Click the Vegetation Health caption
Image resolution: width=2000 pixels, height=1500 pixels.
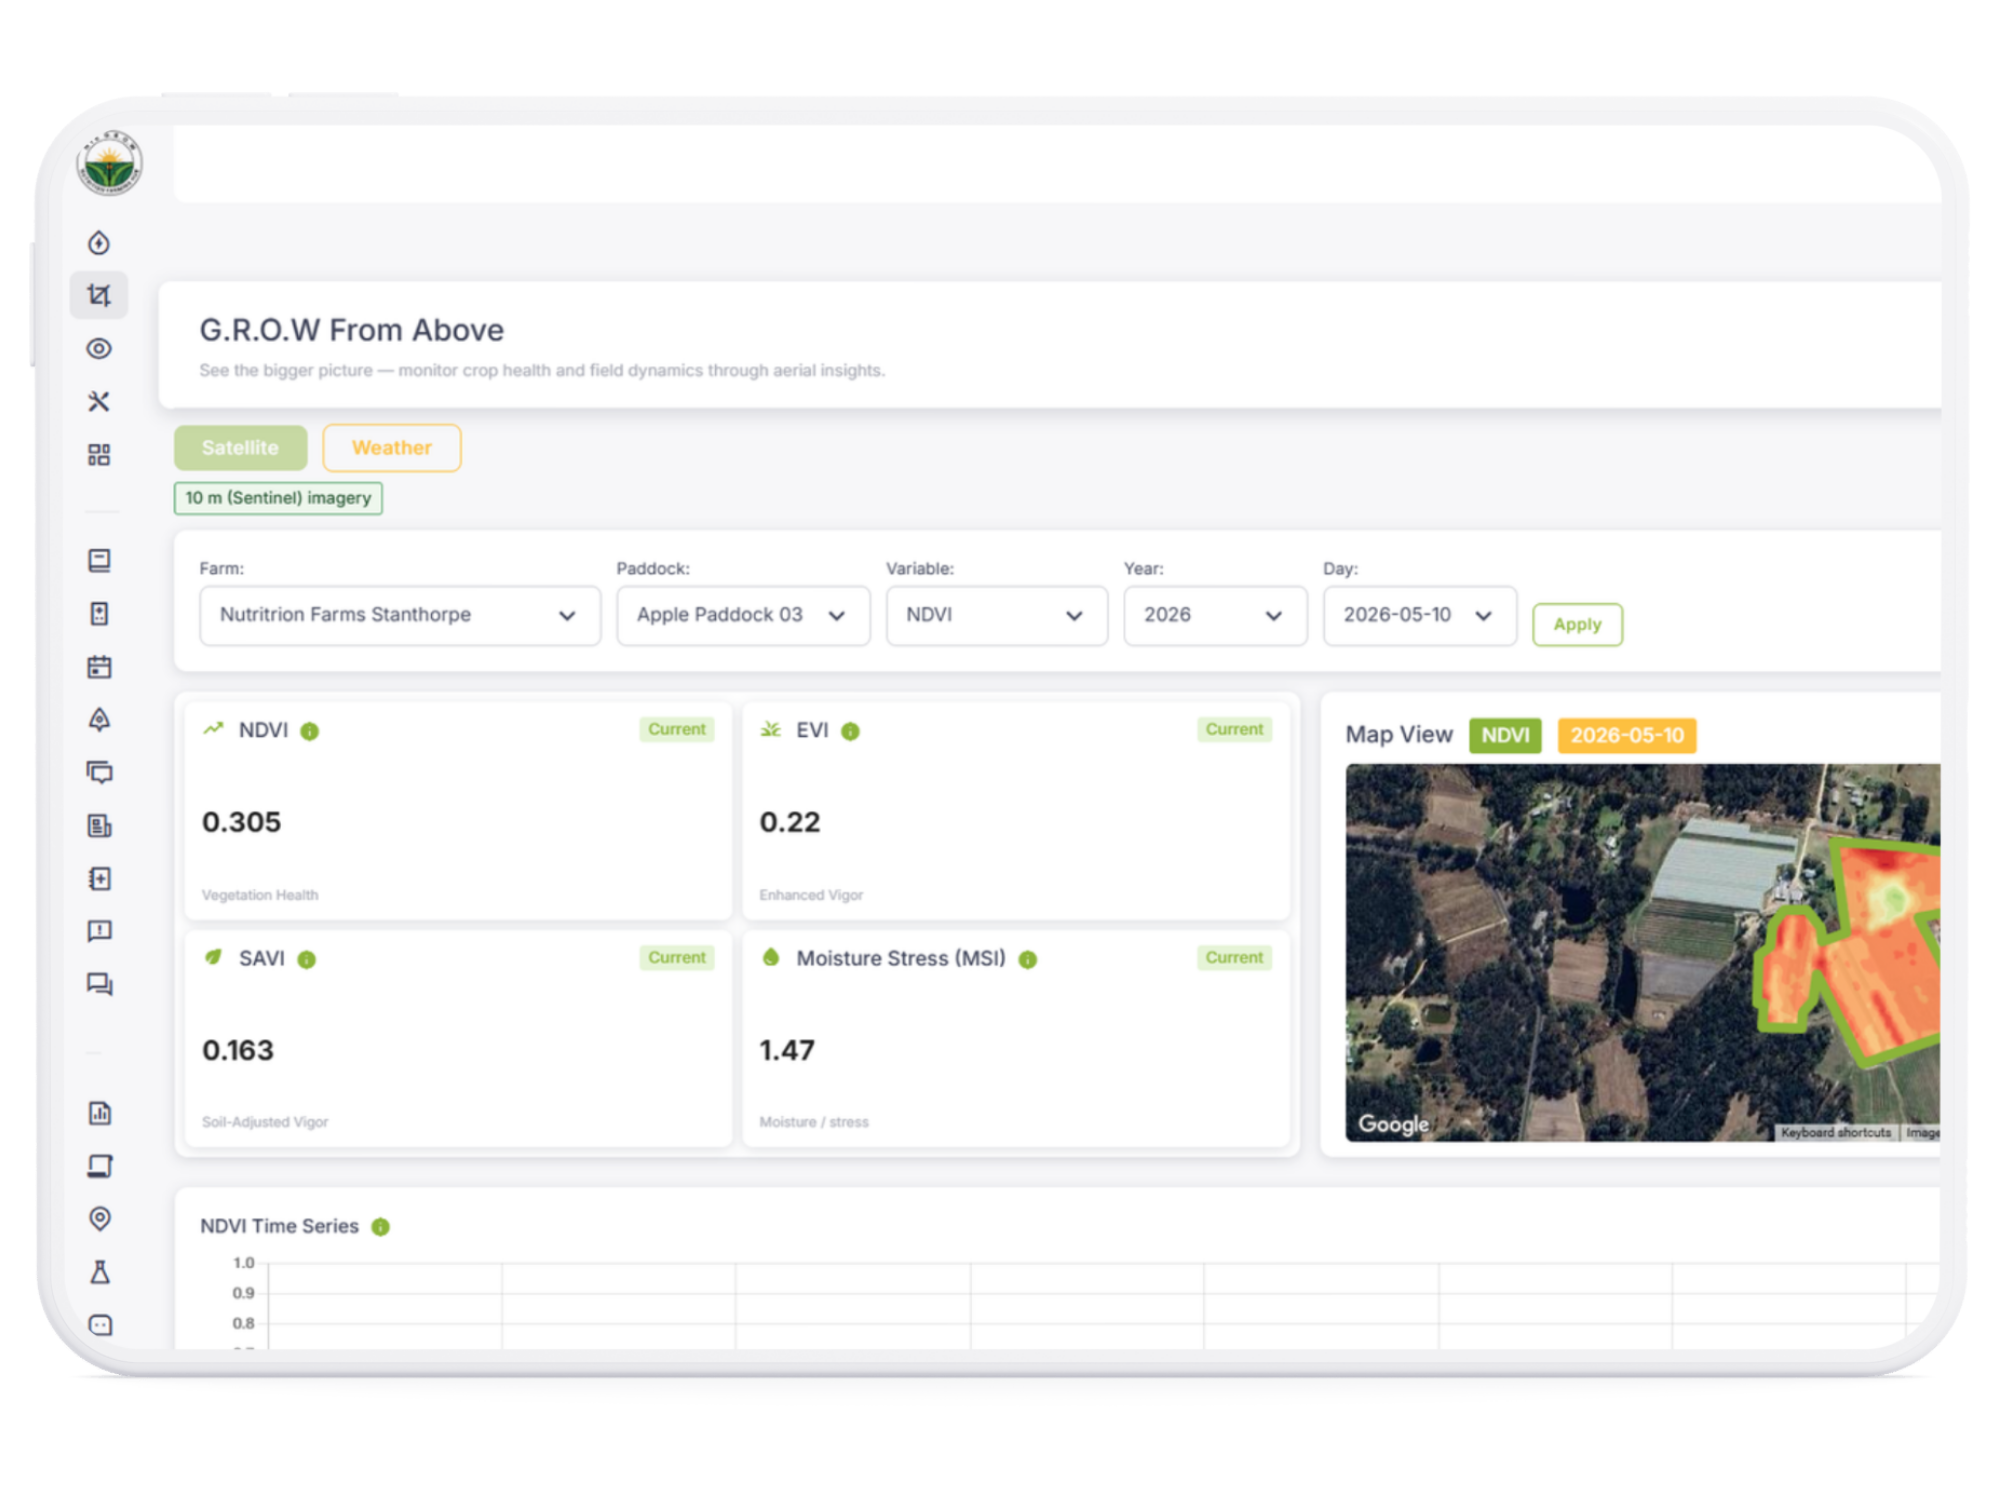click(260, 895)
